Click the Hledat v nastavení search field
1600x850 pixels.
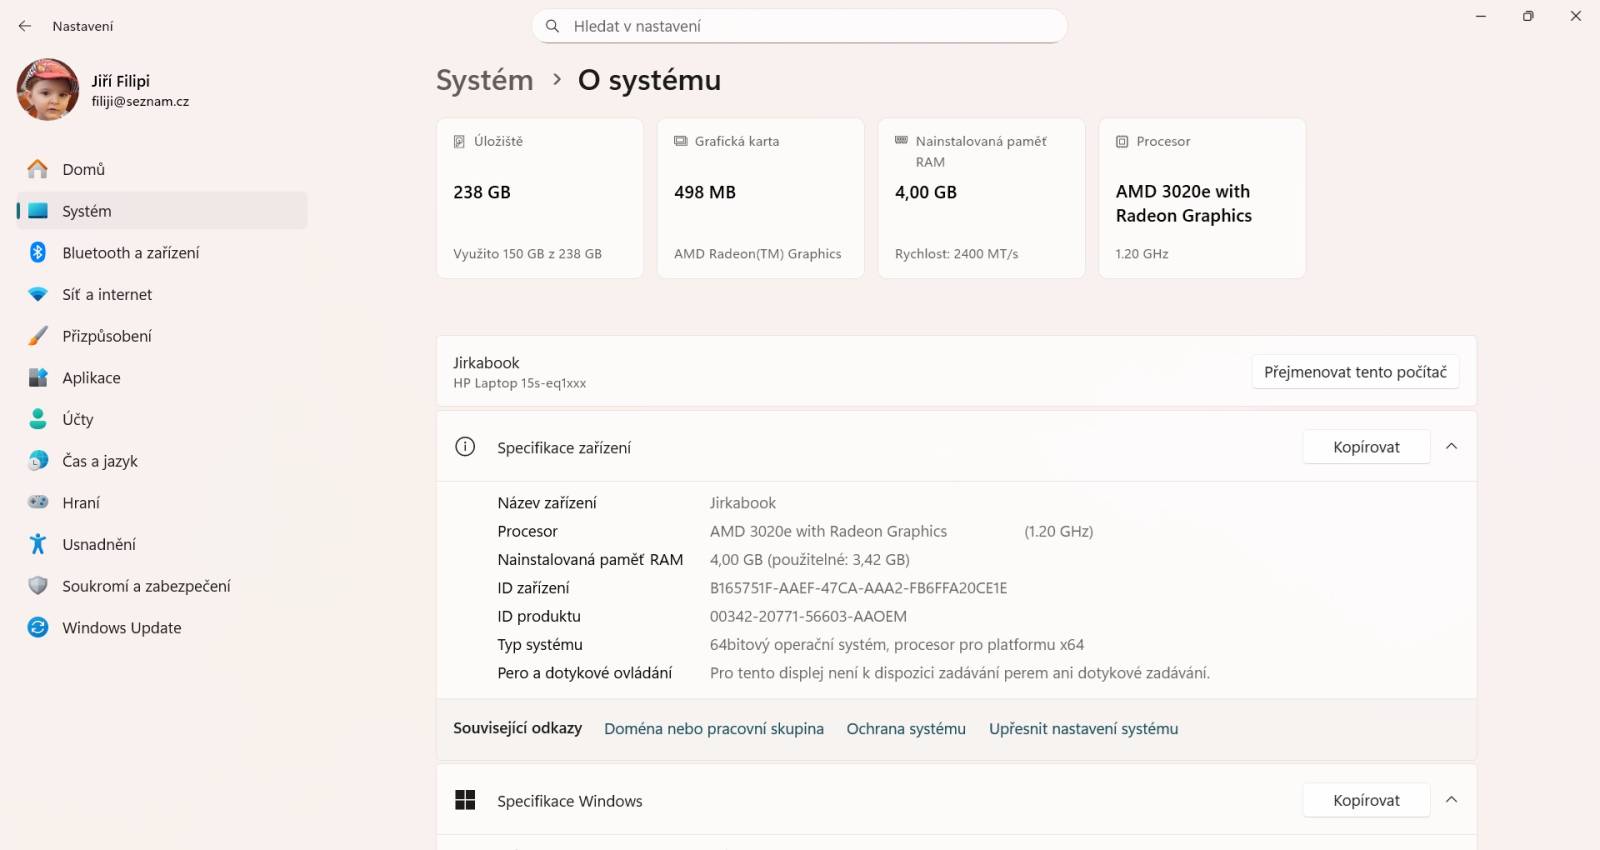800,26
